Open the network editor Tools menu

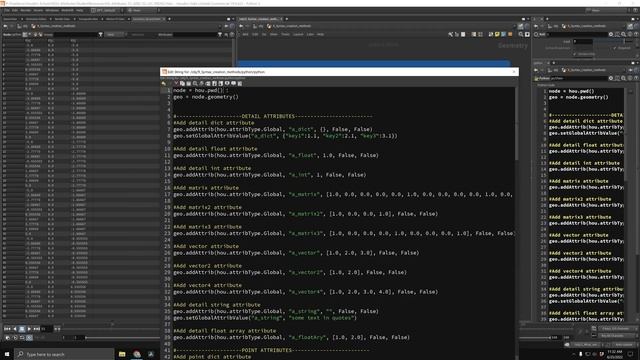tap(285, 34)
